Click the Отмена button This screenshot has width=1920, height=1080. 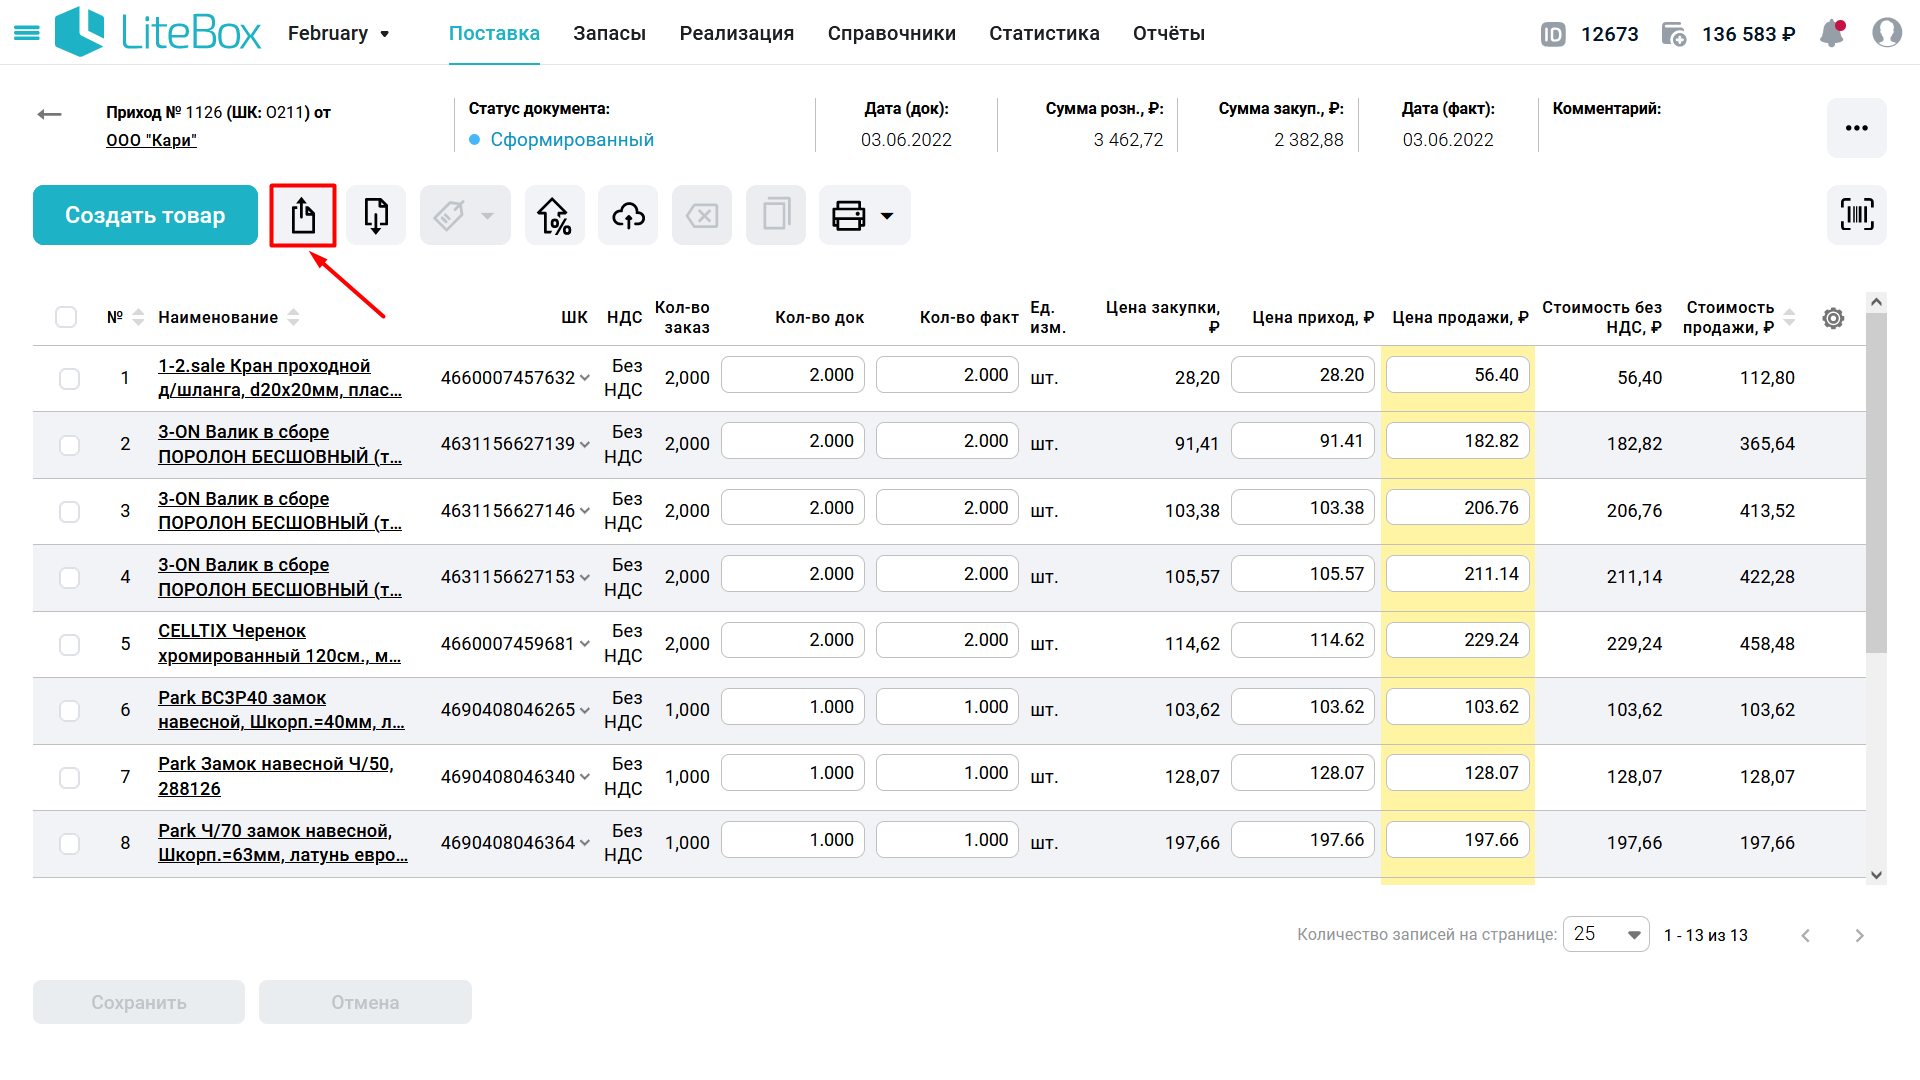pyautogui.click(x=365, y=1002)
